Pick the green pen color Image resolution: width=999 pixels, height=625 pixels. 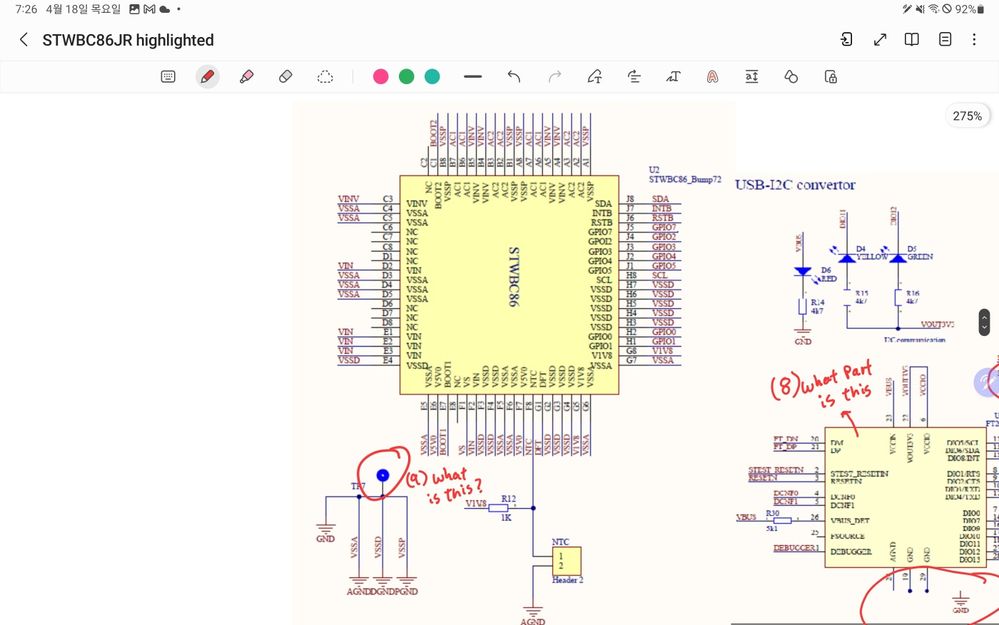pyautogui.click(x=406, y=77)
